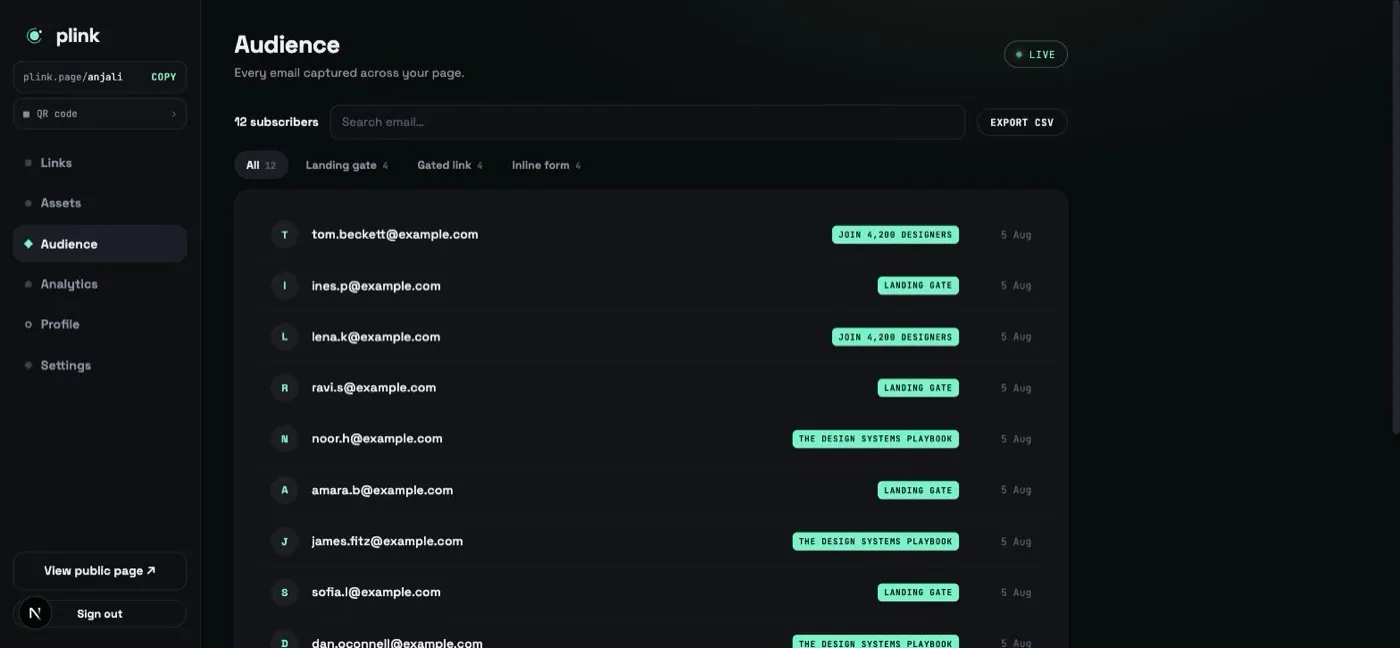Viewport: 1400px width, 648px height.
Task: Click the LIVE status badge
Action: (x=1036, y=54)
